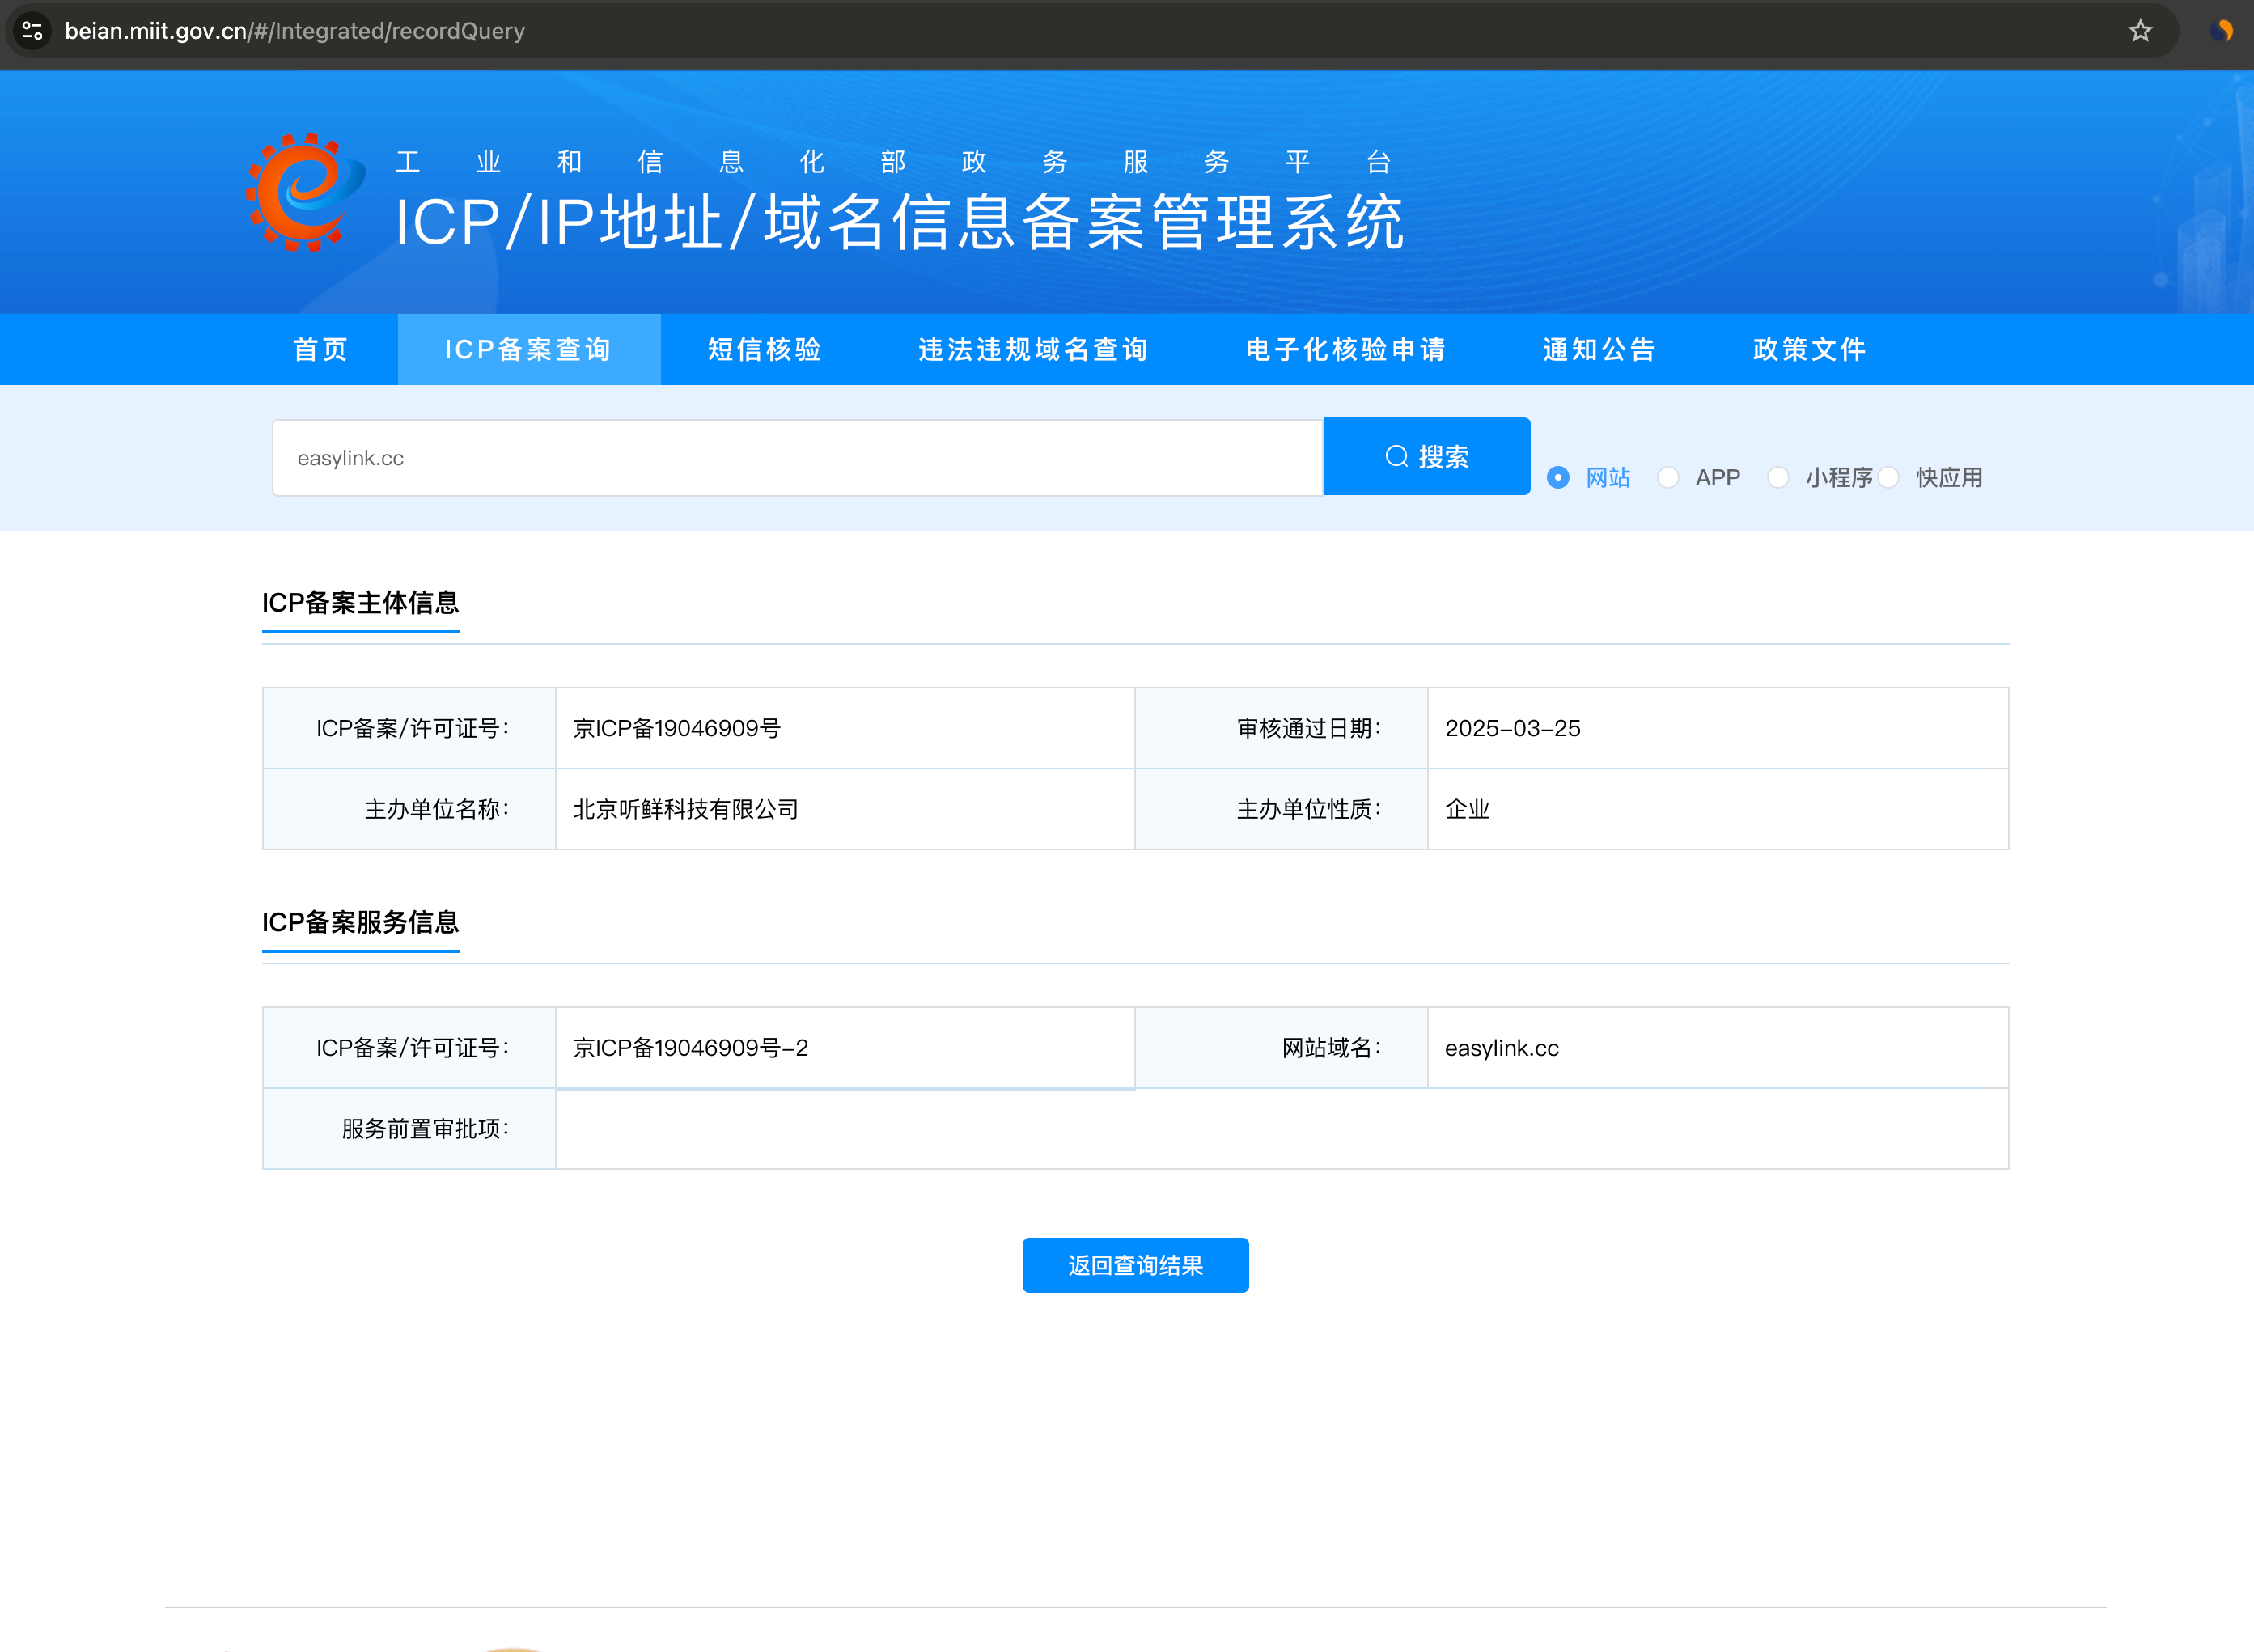Image resolution: width=2254 pixels, height=1652 pixels.
Task: Open site info icon beside the URL
Action: (32, 31)
